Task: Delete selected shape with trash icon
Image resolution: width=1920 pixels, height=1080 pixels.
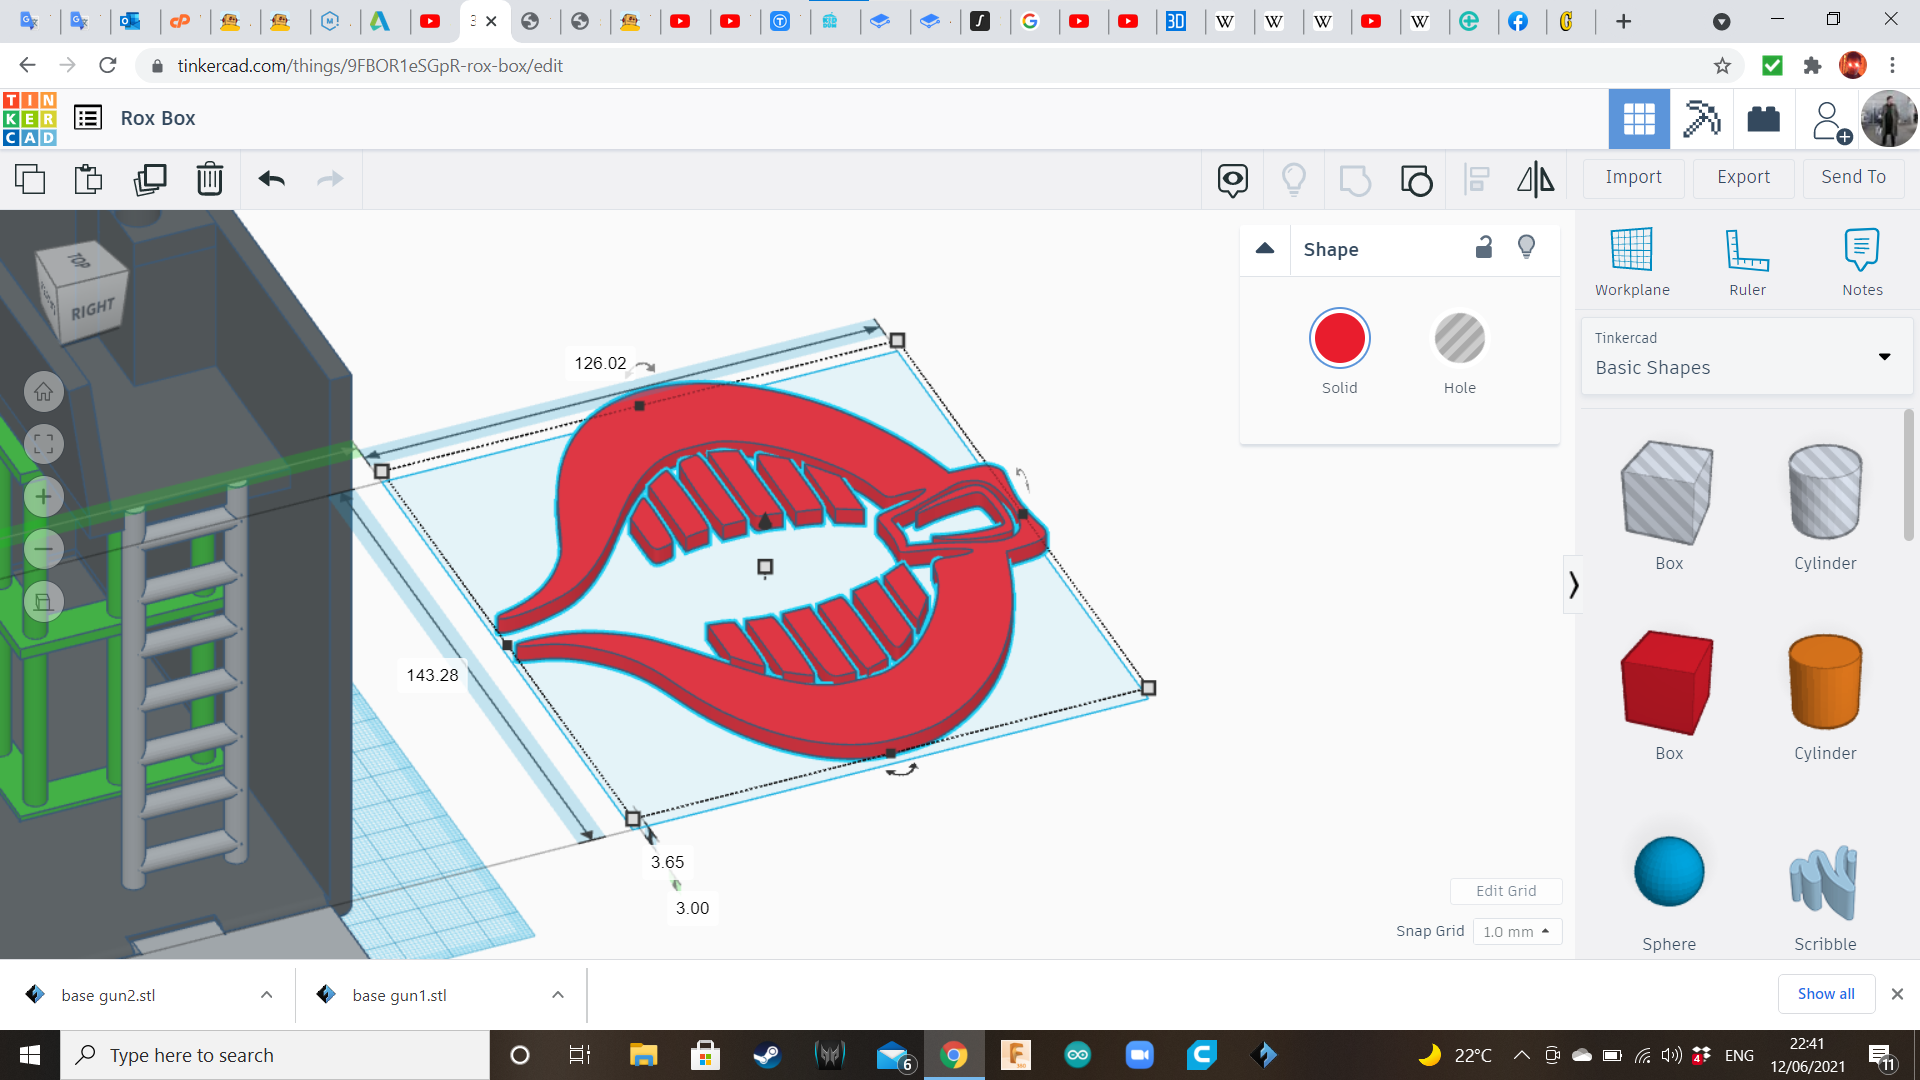Action: [x=210, y=180]
